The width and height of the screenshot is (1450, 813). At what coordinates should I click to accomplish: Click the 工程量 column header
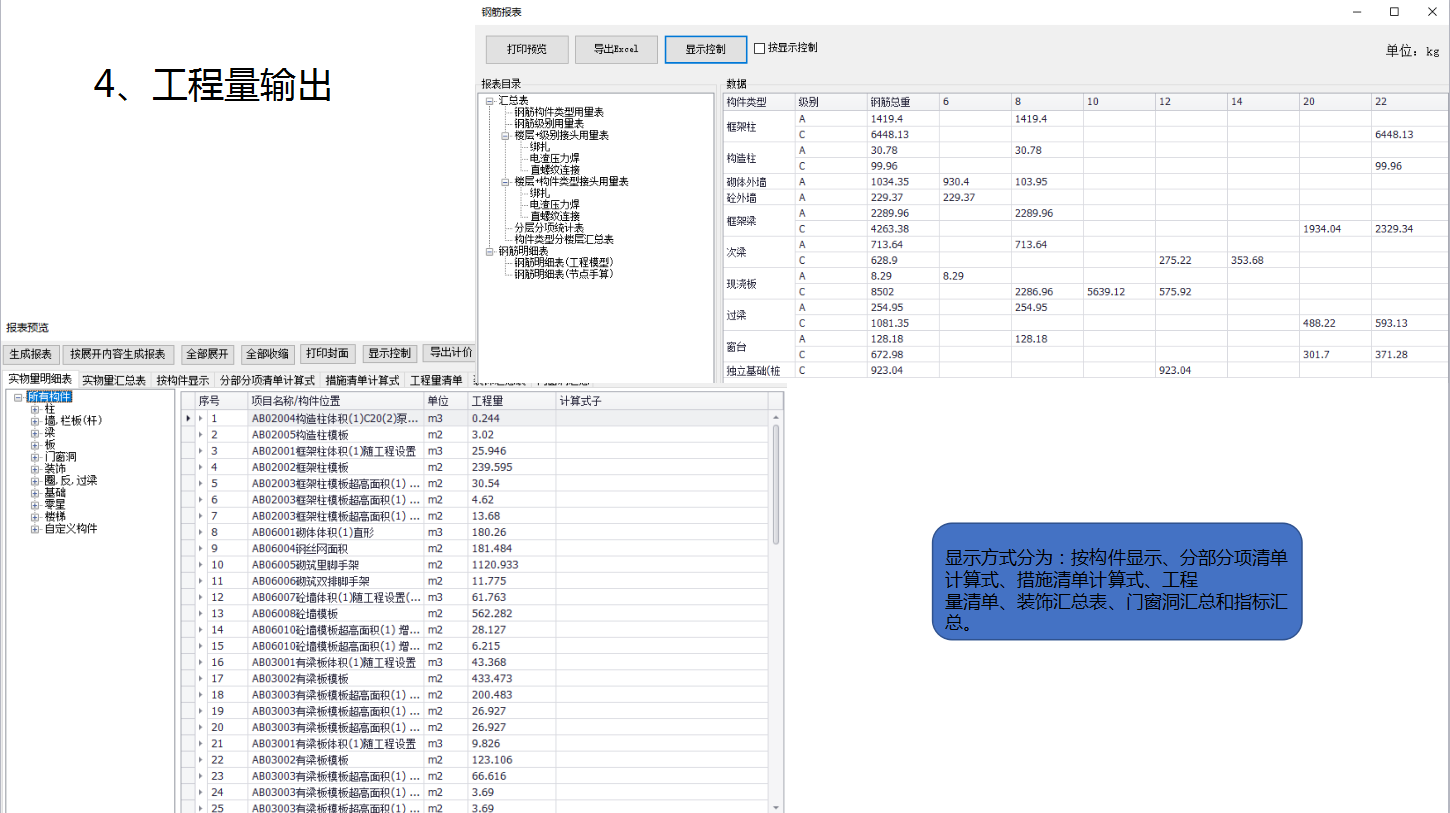pos(511,401)
